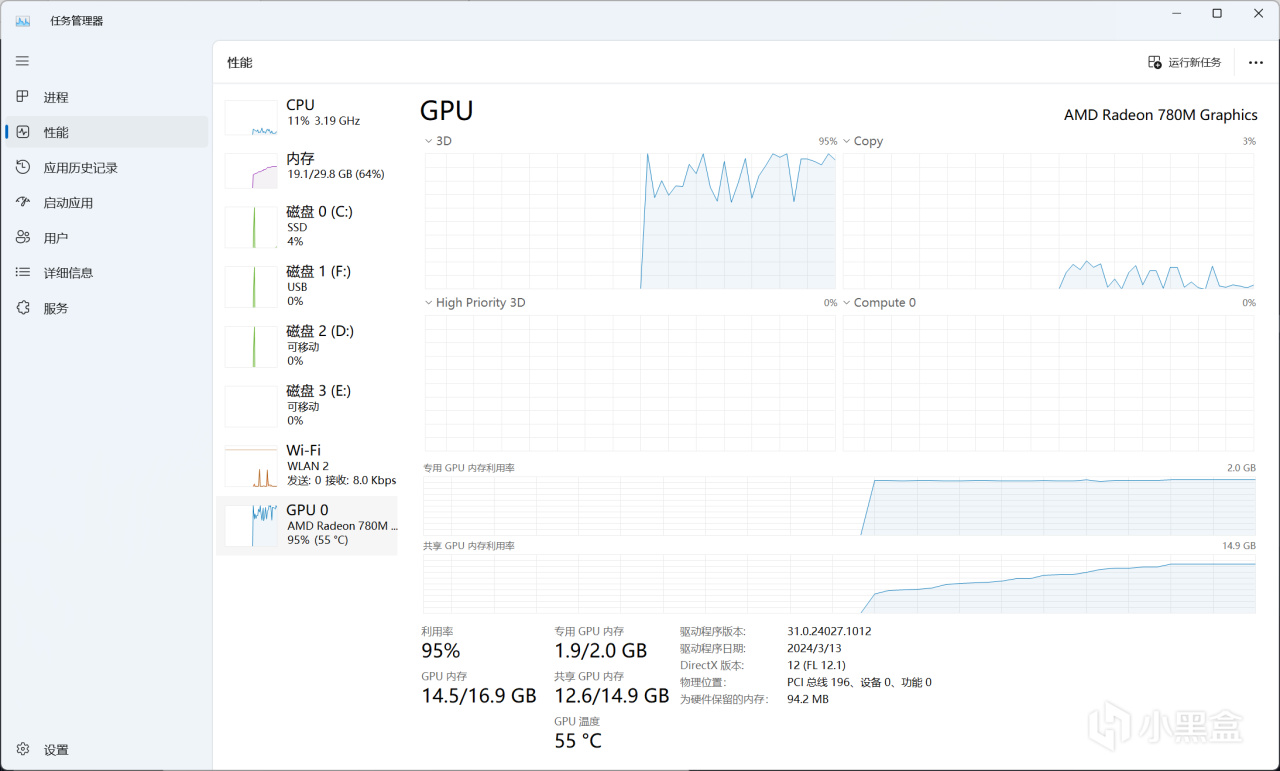Toggle the hamburger navigation menu
Image resolution: width=1280 pixels, height=771 pixels.
click(x=22, y=61)
